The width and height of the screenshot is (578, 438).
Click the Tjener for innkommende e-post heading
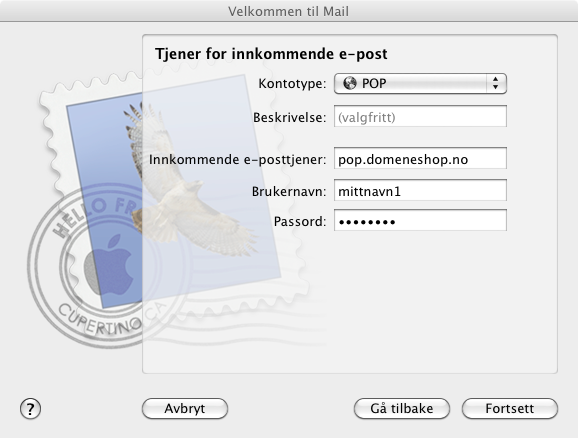(271, 54)
